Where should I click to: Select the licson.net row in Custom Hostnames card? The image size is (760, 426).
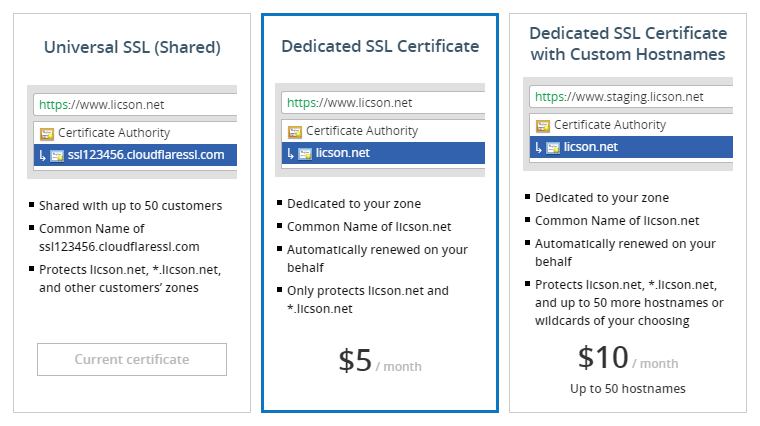631,147
